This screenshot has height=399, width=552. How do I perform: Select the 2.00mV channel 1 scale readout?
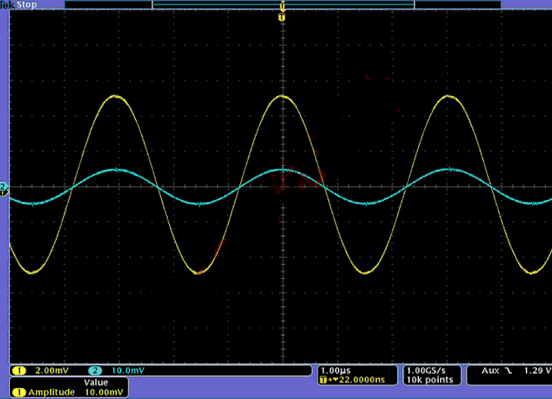[52, 370]
